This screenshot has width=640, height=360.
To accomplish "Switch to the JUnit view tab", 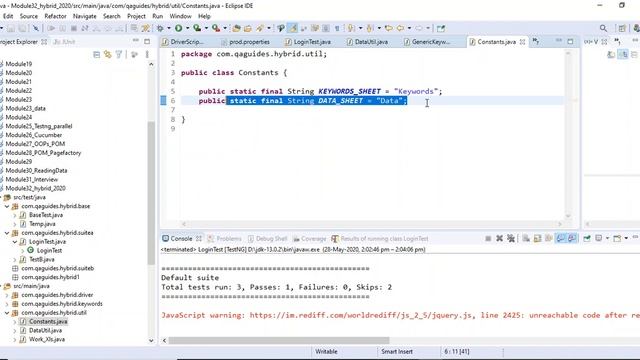I will coord(64,42).
